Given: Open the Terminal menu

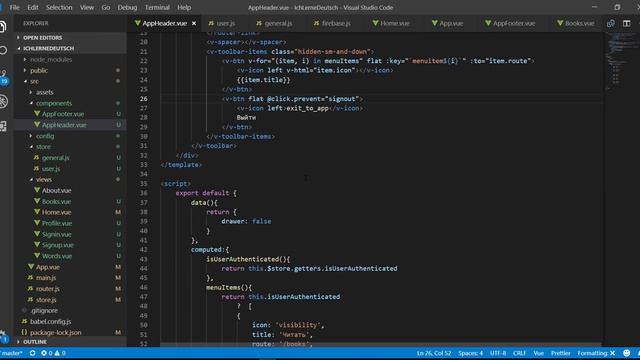Looking at the screenshot, I should tap(157, 7).
